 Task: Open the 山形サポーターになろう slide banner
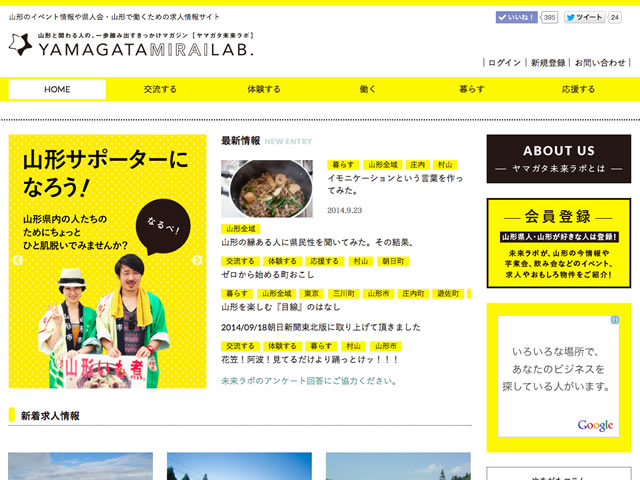point(107,261)
